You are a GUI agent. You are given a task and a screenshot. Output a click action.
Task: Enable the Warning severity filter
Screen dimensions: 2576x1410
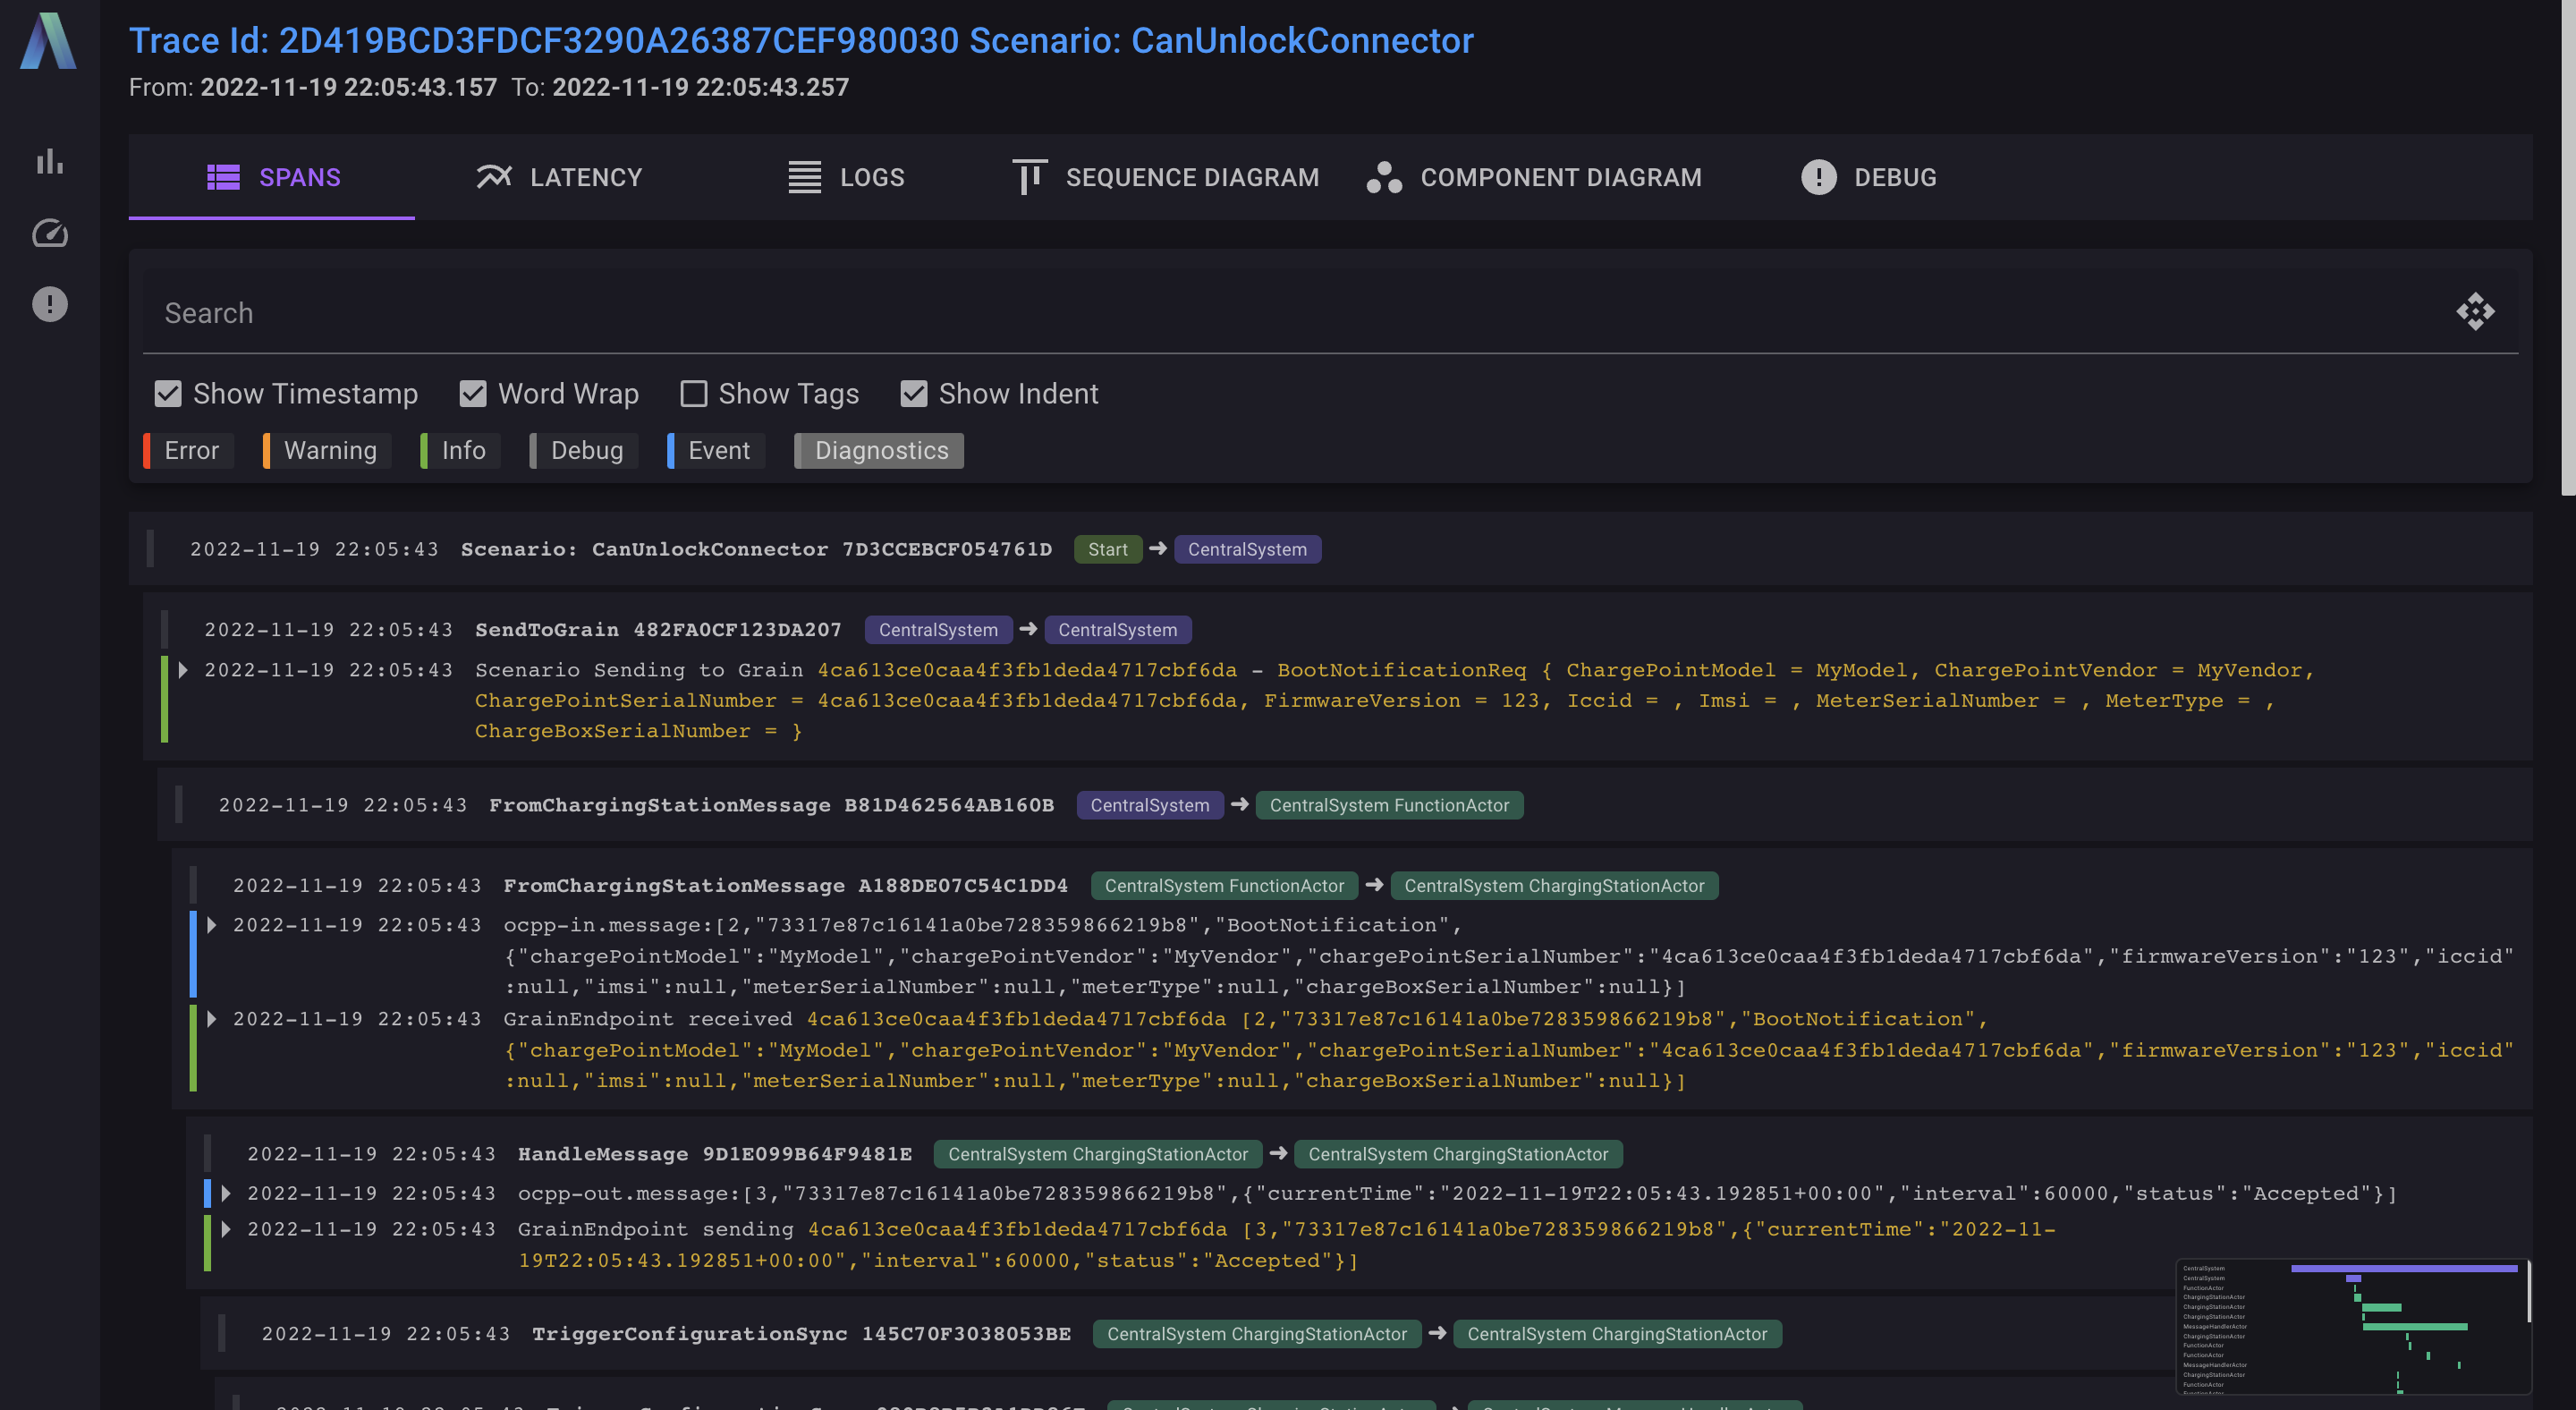tap(324, 450)
